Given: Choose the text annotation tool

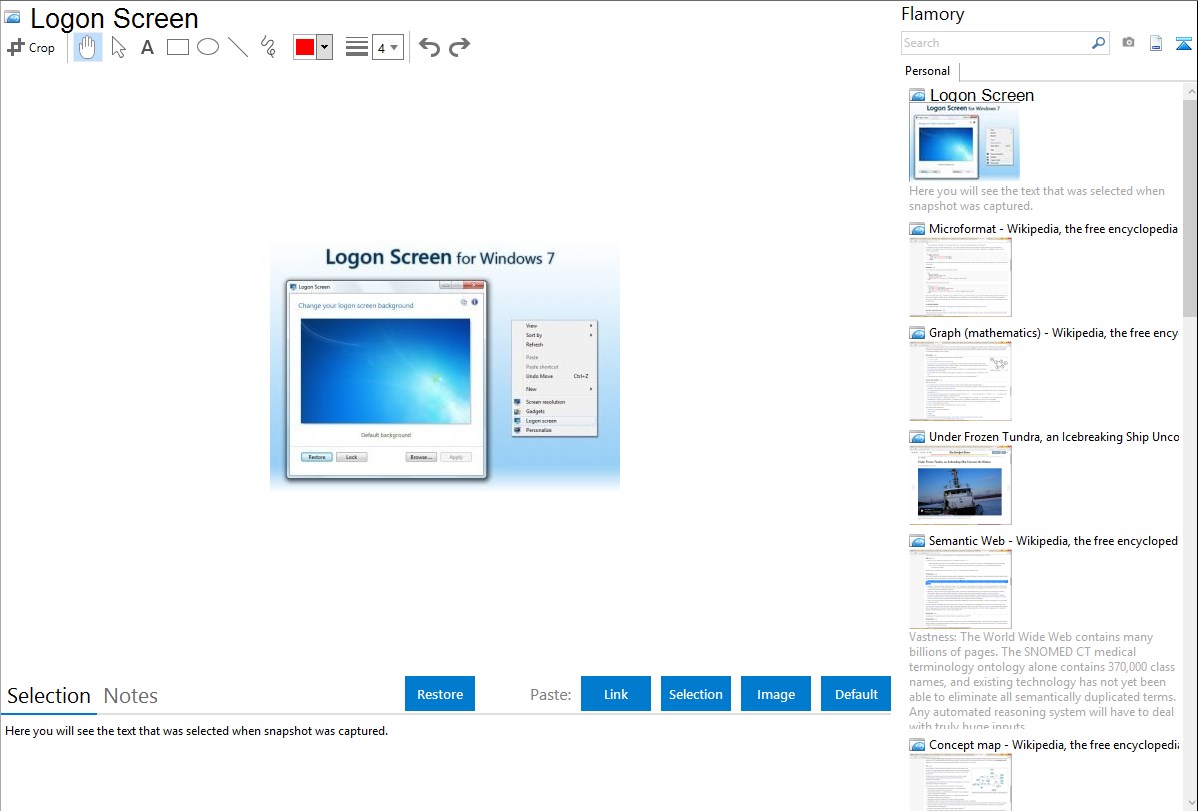Looking at the screenshot, I should (x=147, y=47).
